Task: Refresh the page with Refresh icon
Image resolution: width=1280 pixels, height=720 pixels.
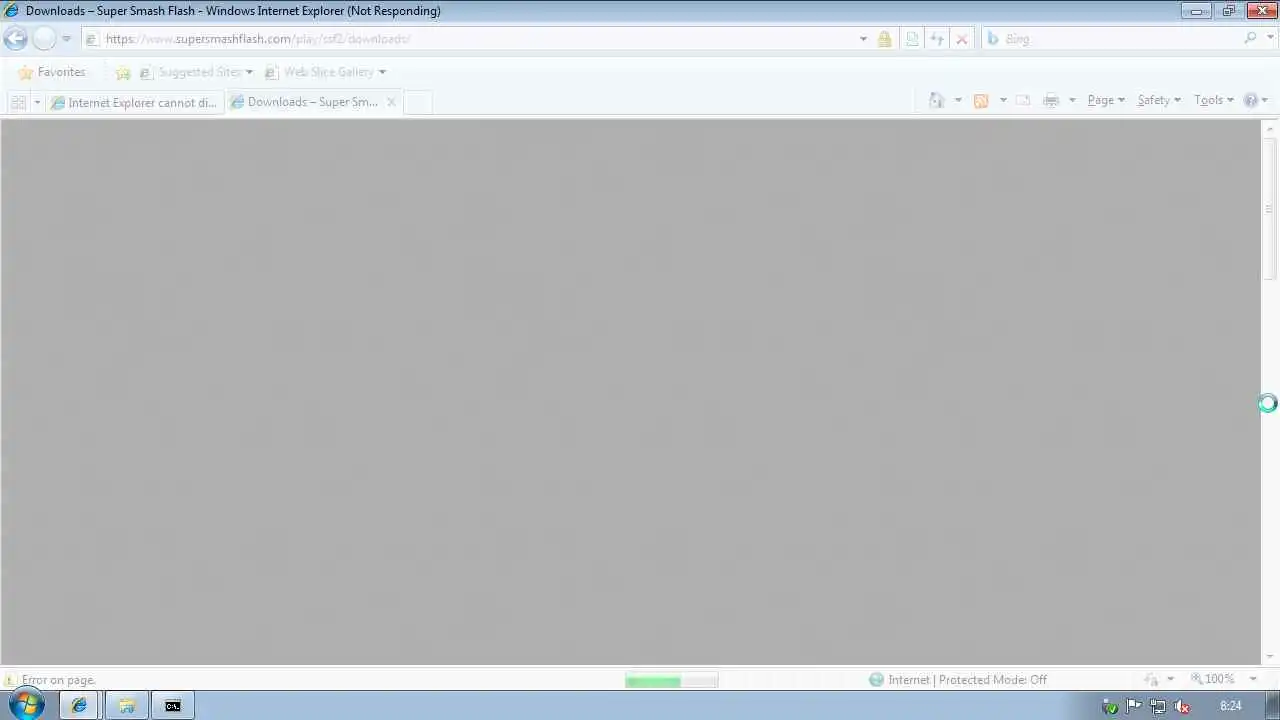Action: (937, 39)
